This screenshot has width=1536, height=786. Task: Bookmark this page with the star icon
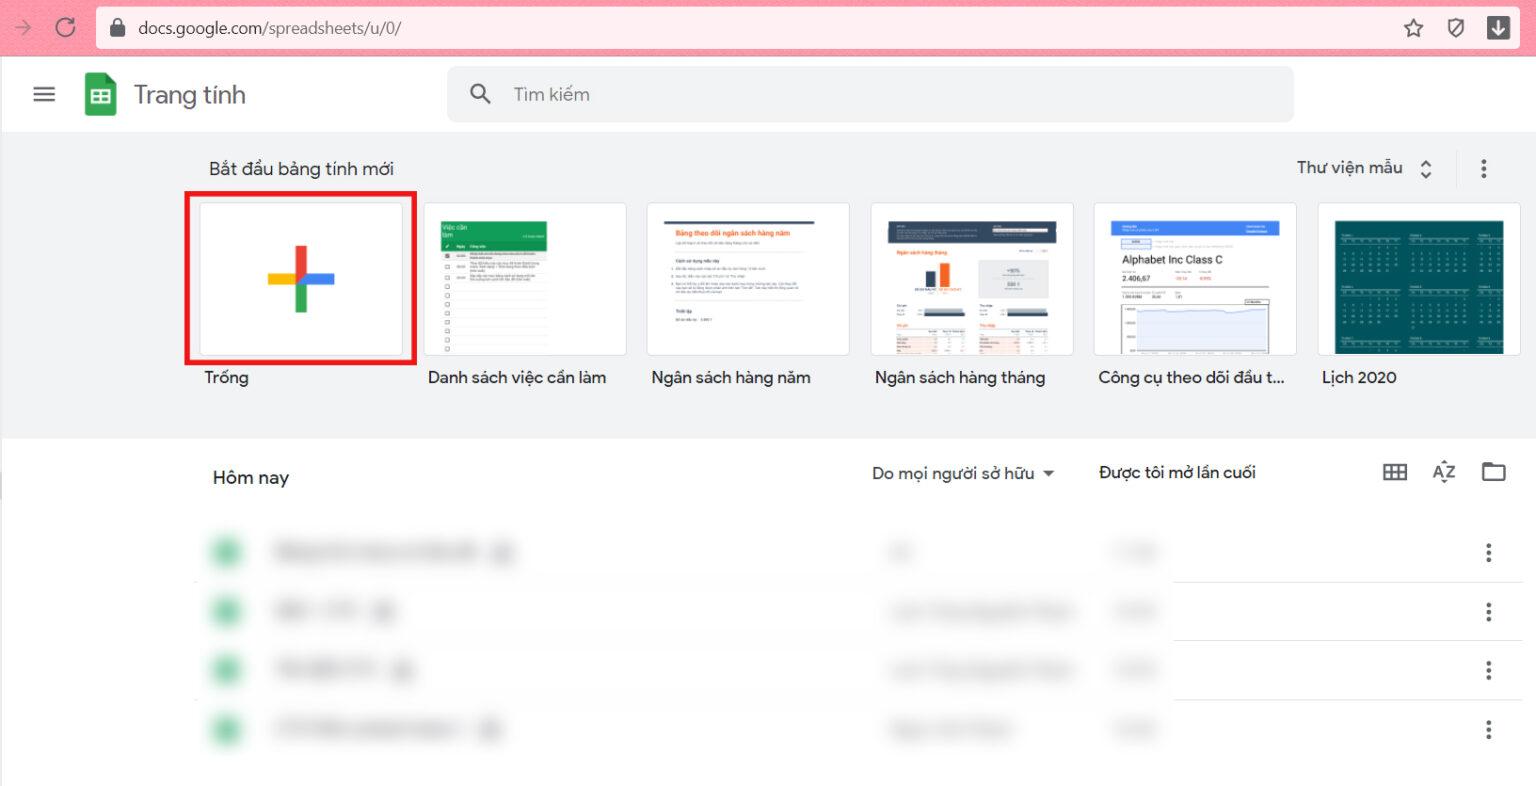[1413, 28]
